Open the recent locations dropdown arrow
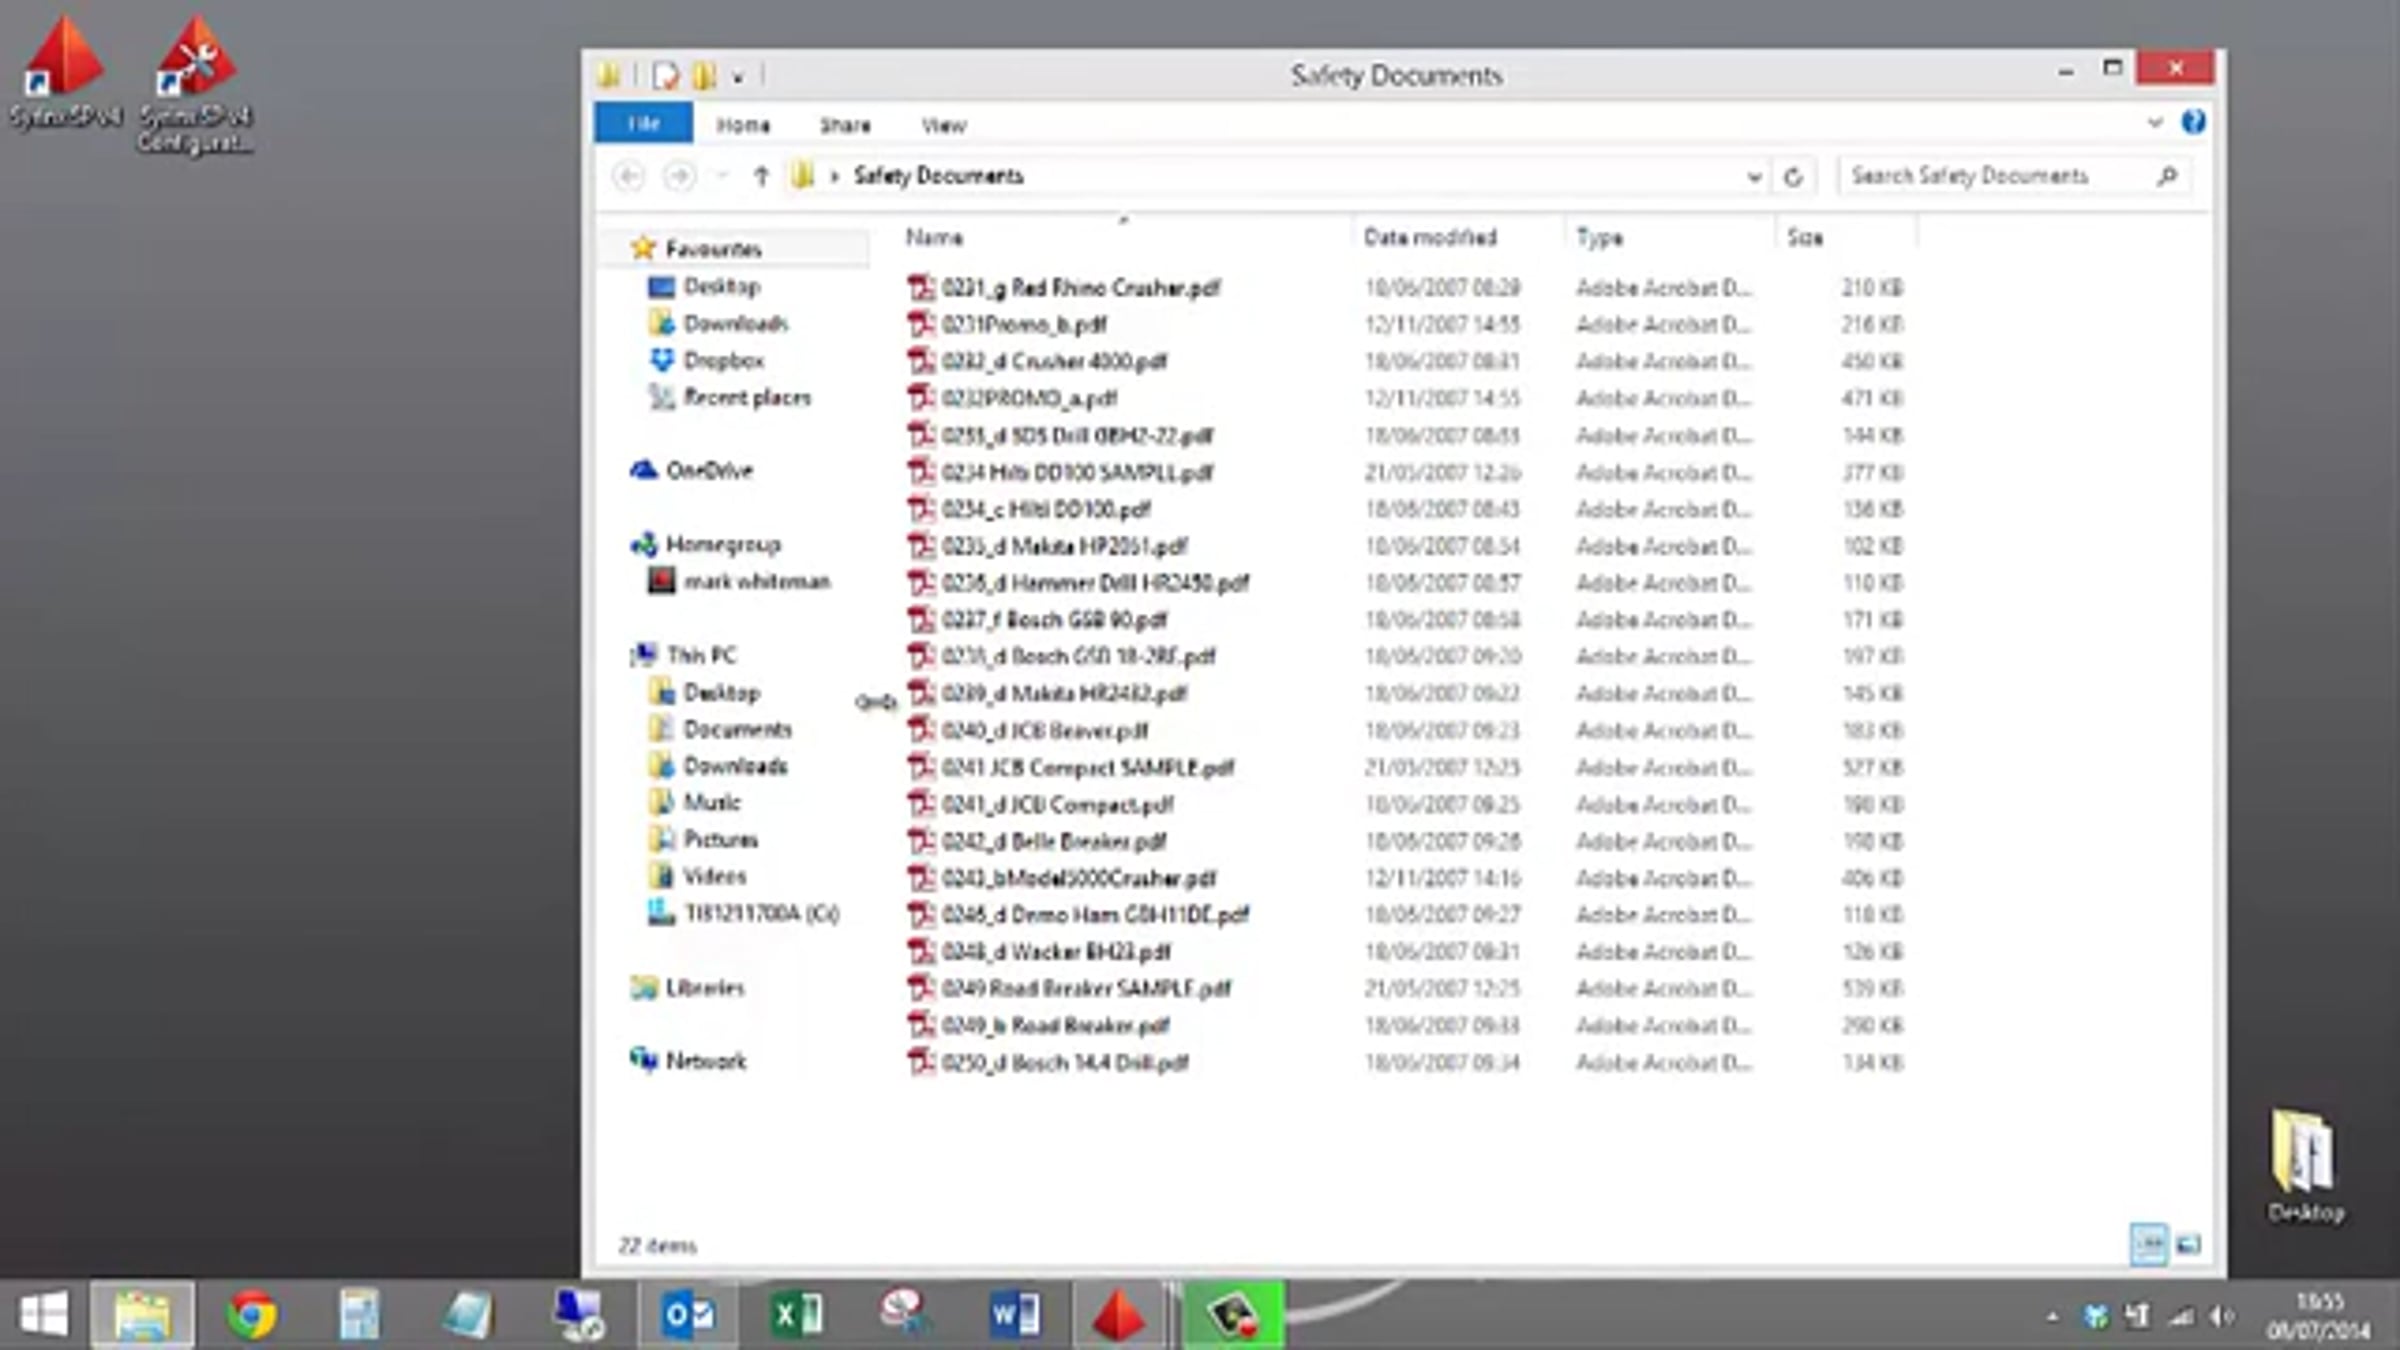2400x1350 pixels. [x=722, y=176]
